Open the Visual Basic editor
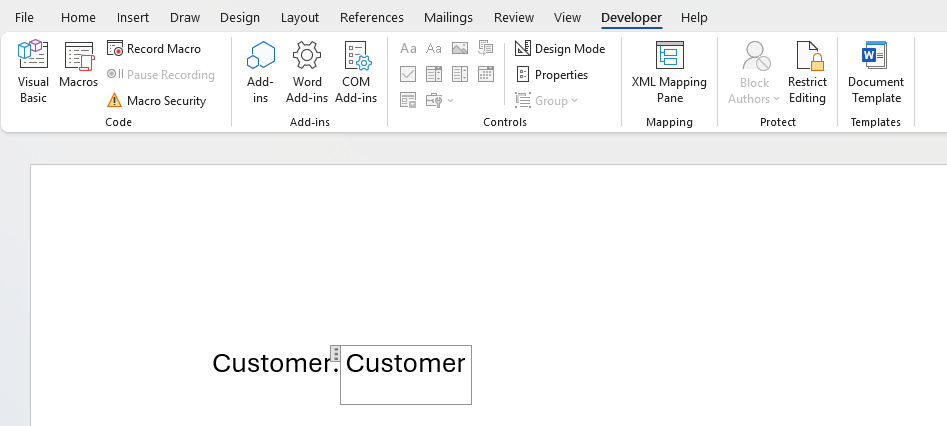The height and width of the screenshot is (426, 947). coord(33,73)
